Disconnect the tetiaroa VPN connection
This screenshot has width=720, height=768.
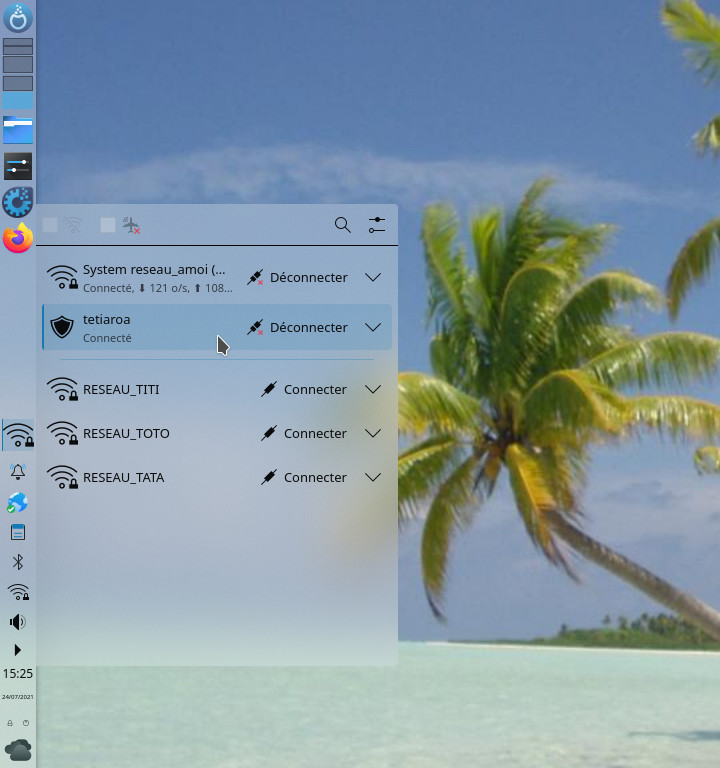(297, 327)
